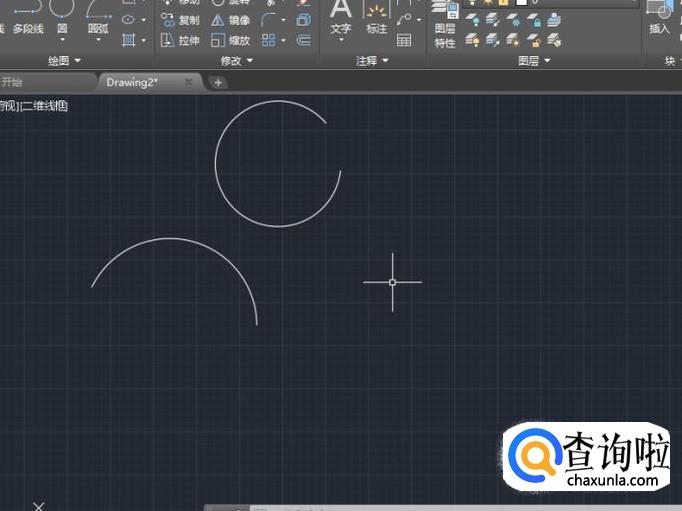Close the Drawing2 tab
This screenshot has height=511, width=682.
coord(188,82)
